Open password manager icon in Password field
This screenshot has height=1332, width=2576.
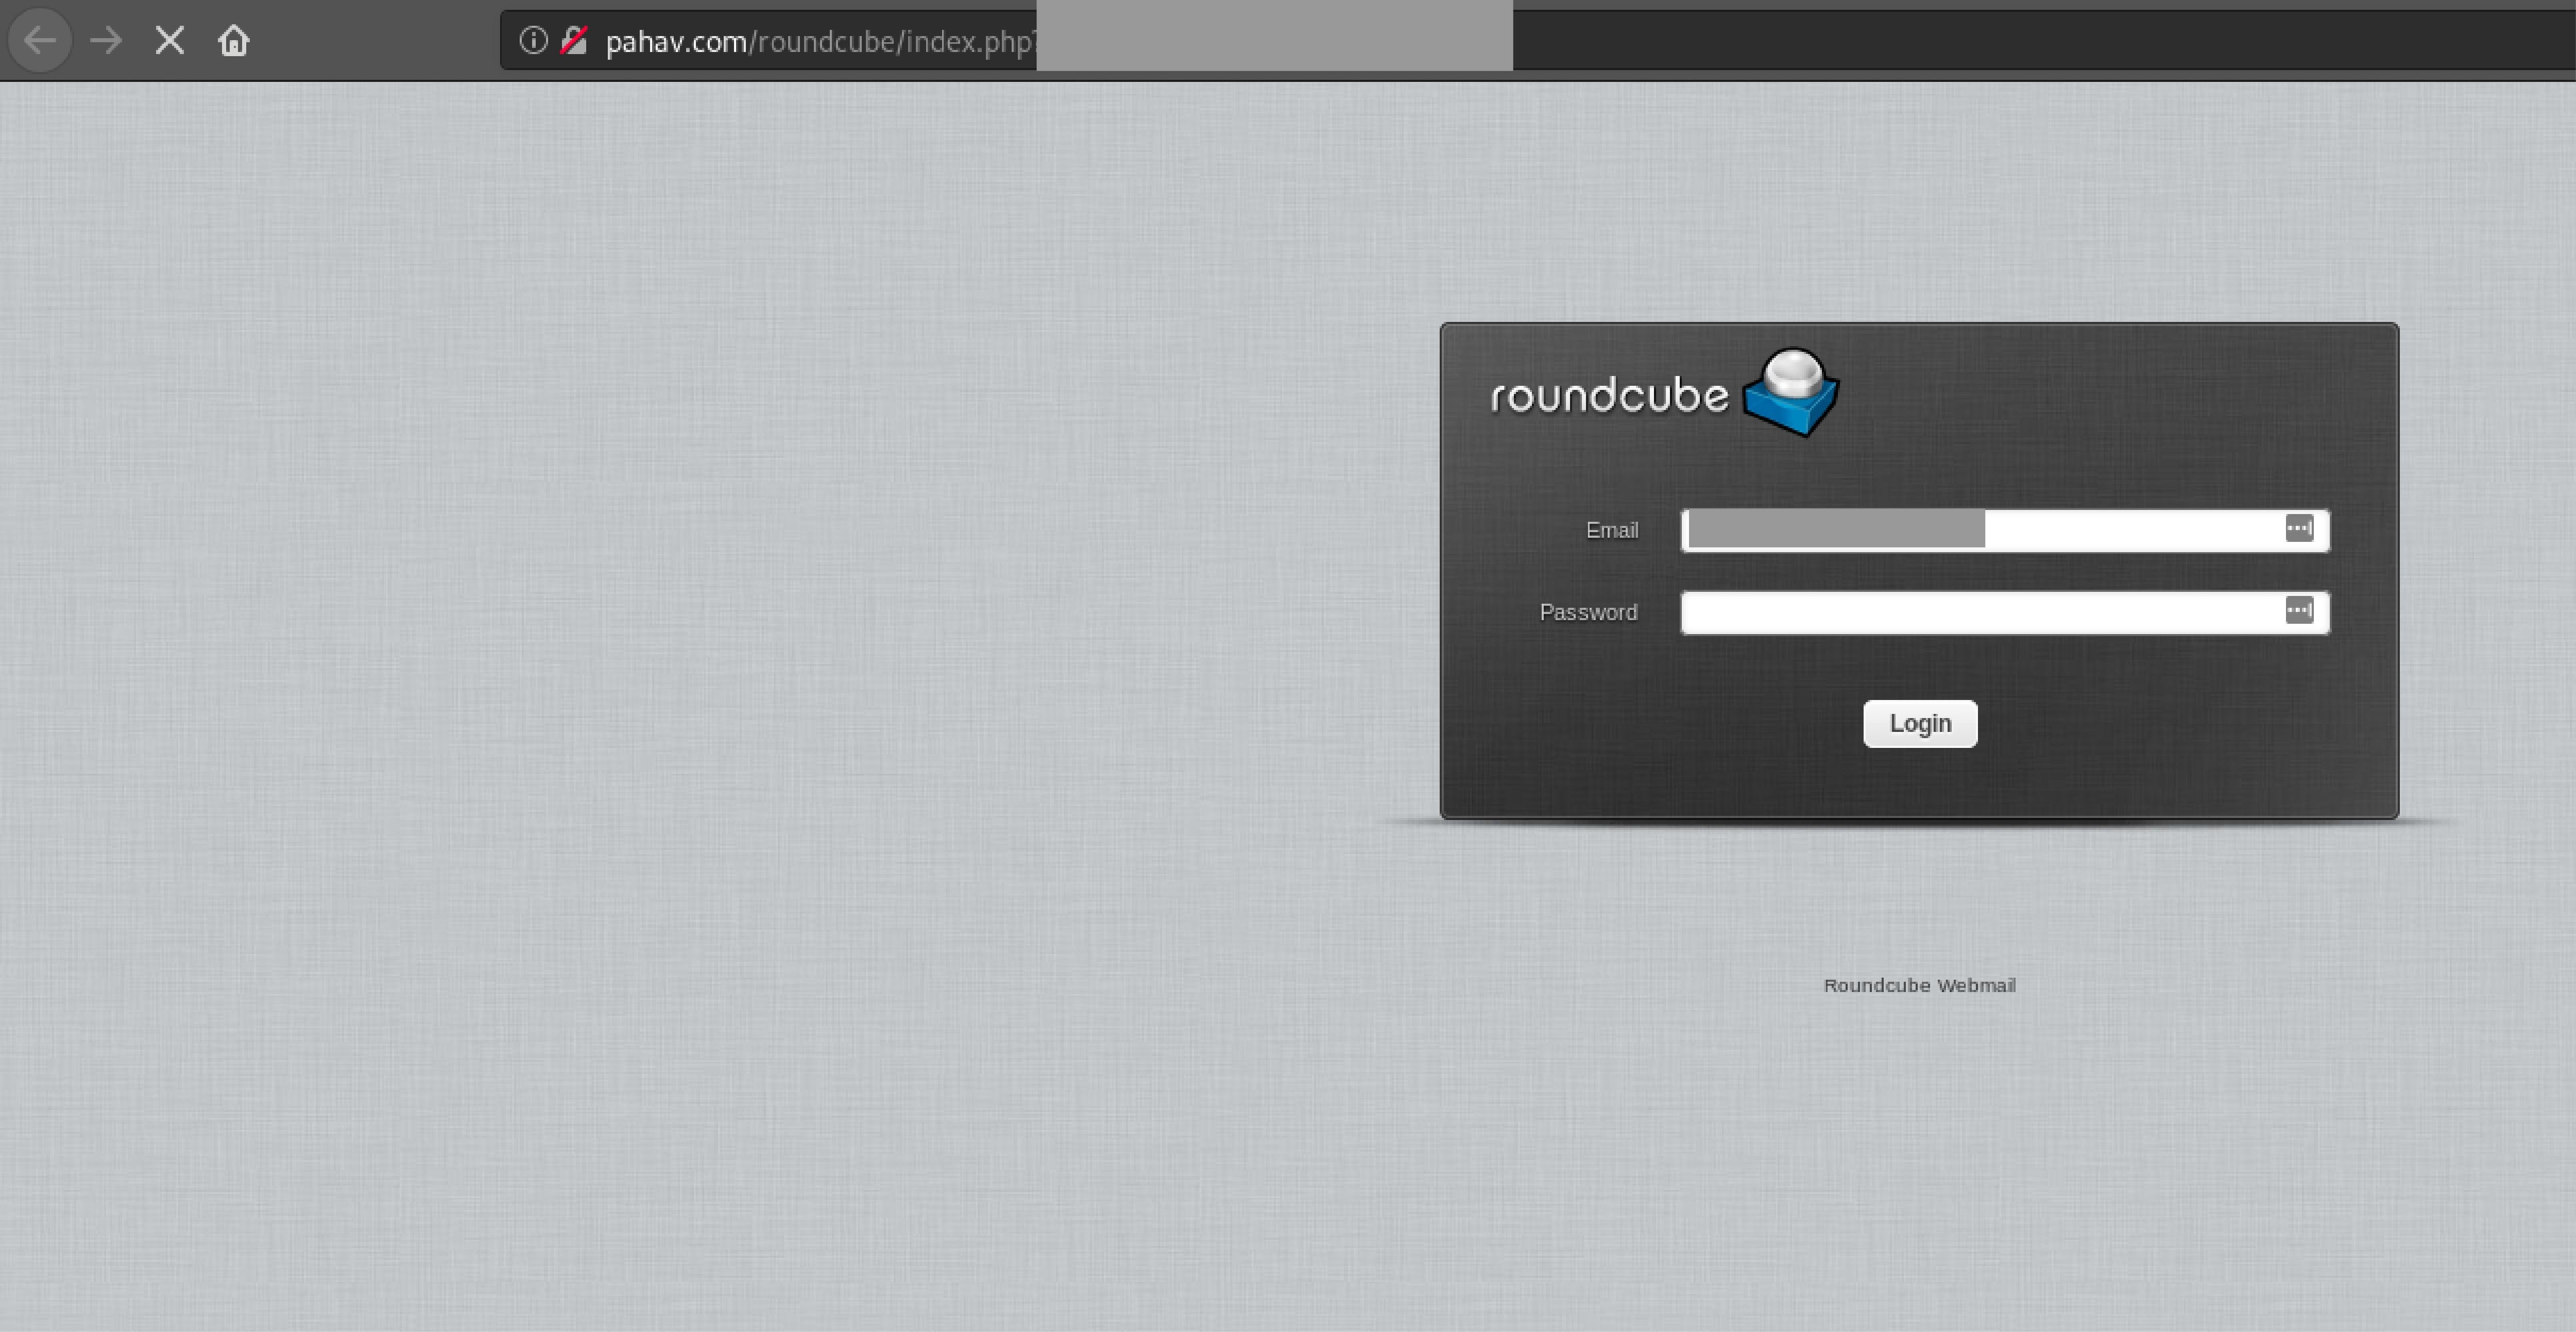pyautogui.click(x=2299, y=610)
